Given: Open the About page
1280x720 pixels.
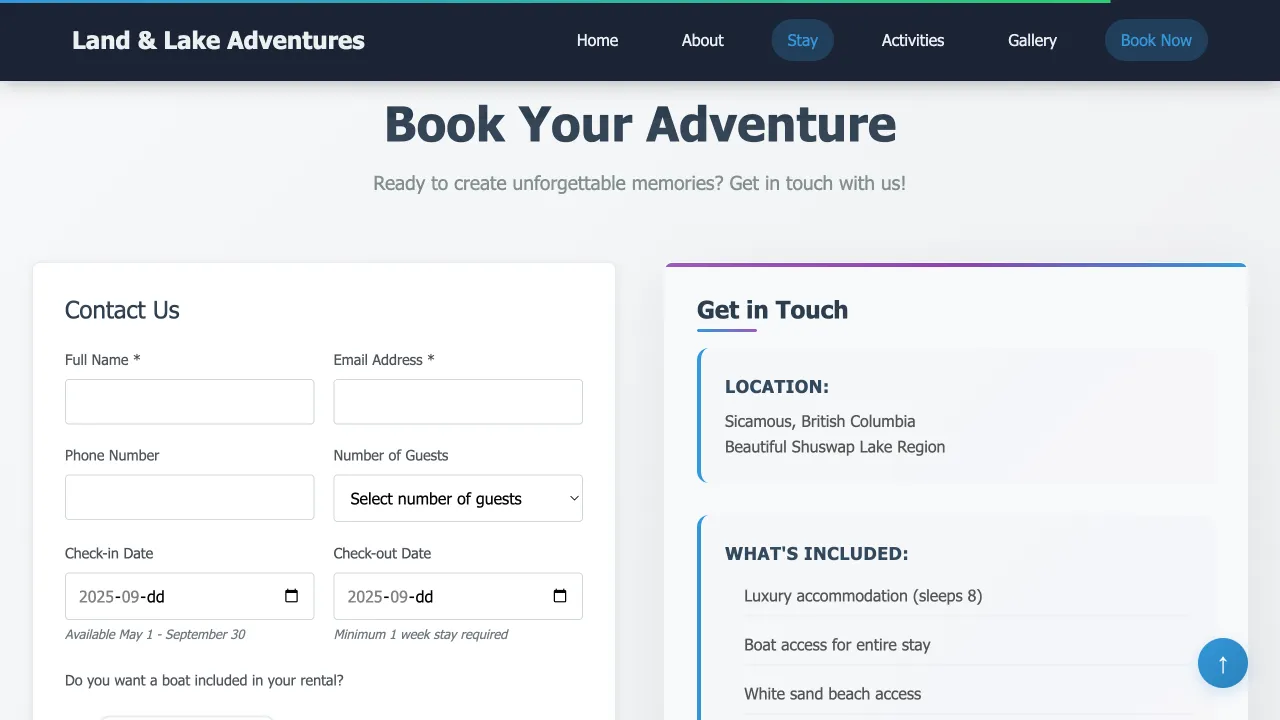Looking at the screenshot, I should [701, 40].
